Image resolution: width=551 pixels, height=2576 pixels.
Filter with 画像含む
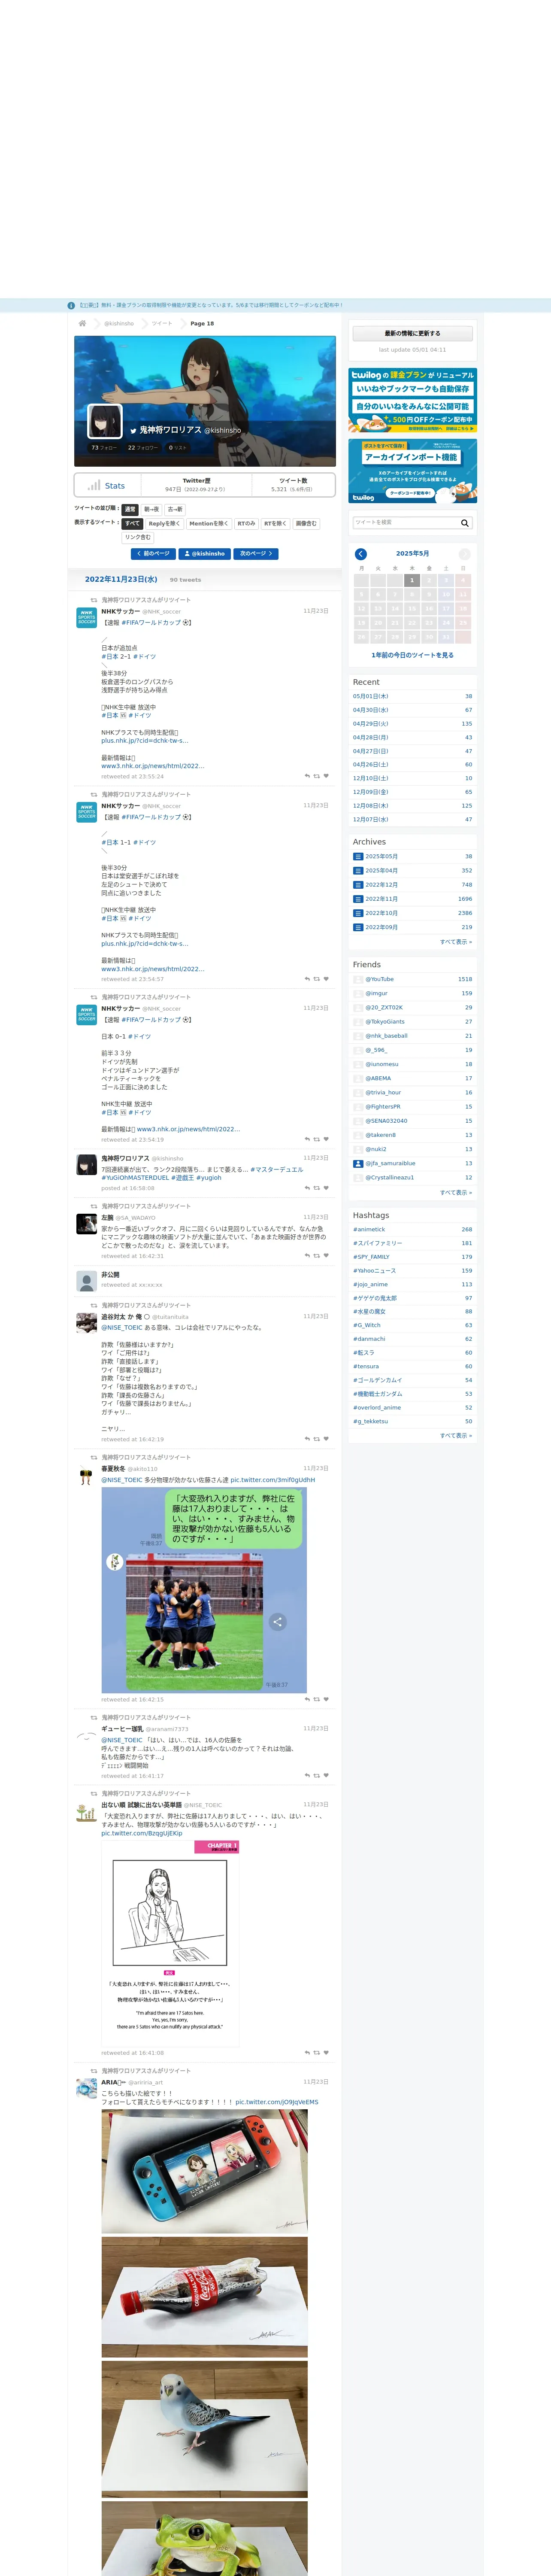pyautogui.click(x=306, y=523)
